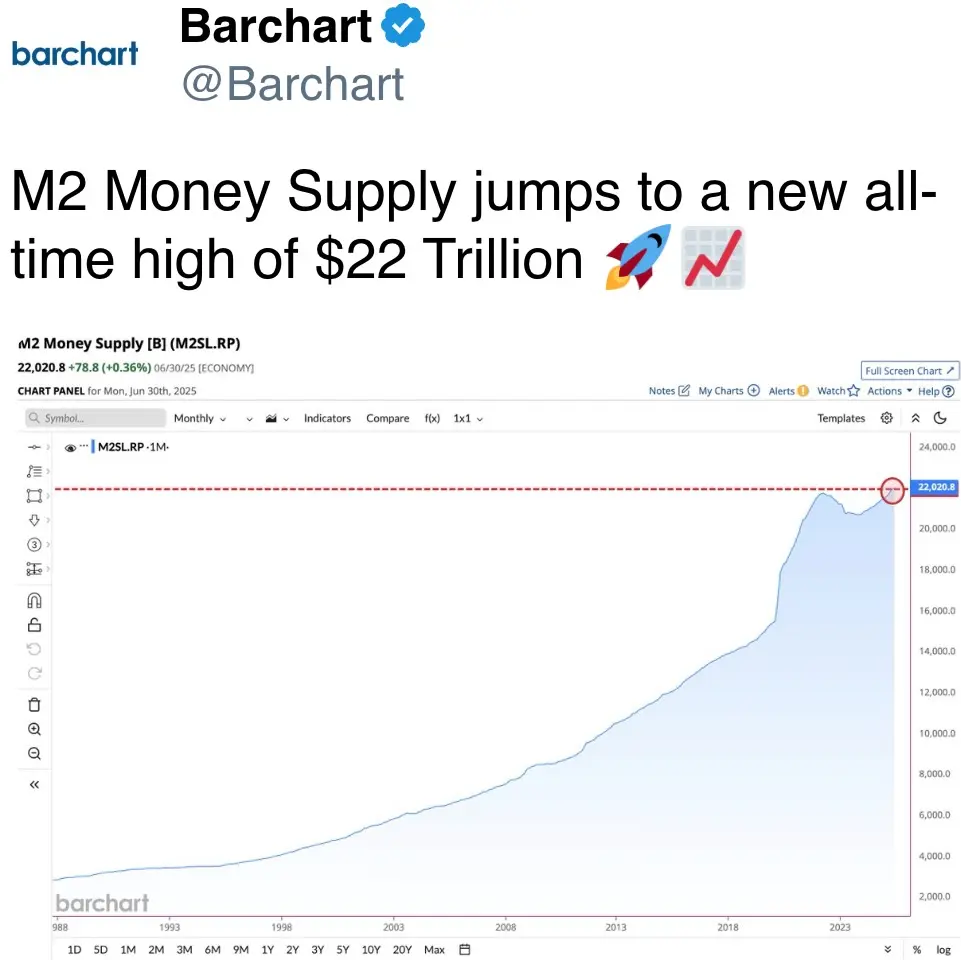The image size is (961, 960).
Task: Toggle dark mode with the moon icon
Action: (x=940, y=418)
